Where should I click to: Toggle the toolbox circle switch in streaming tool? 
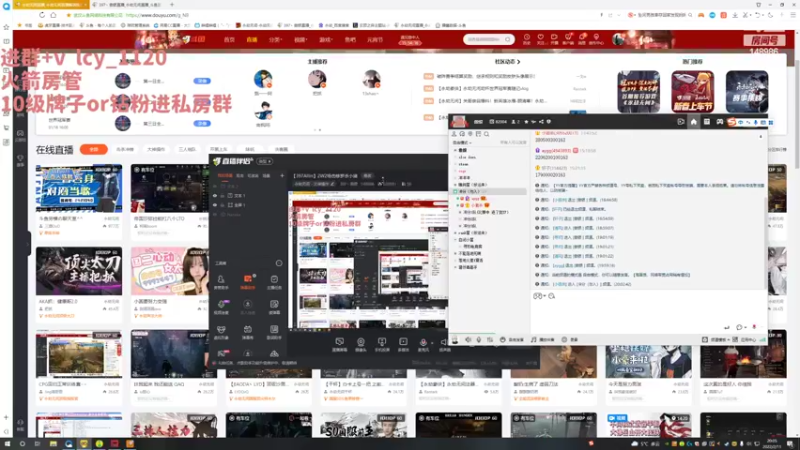click(x=279, y=263)
